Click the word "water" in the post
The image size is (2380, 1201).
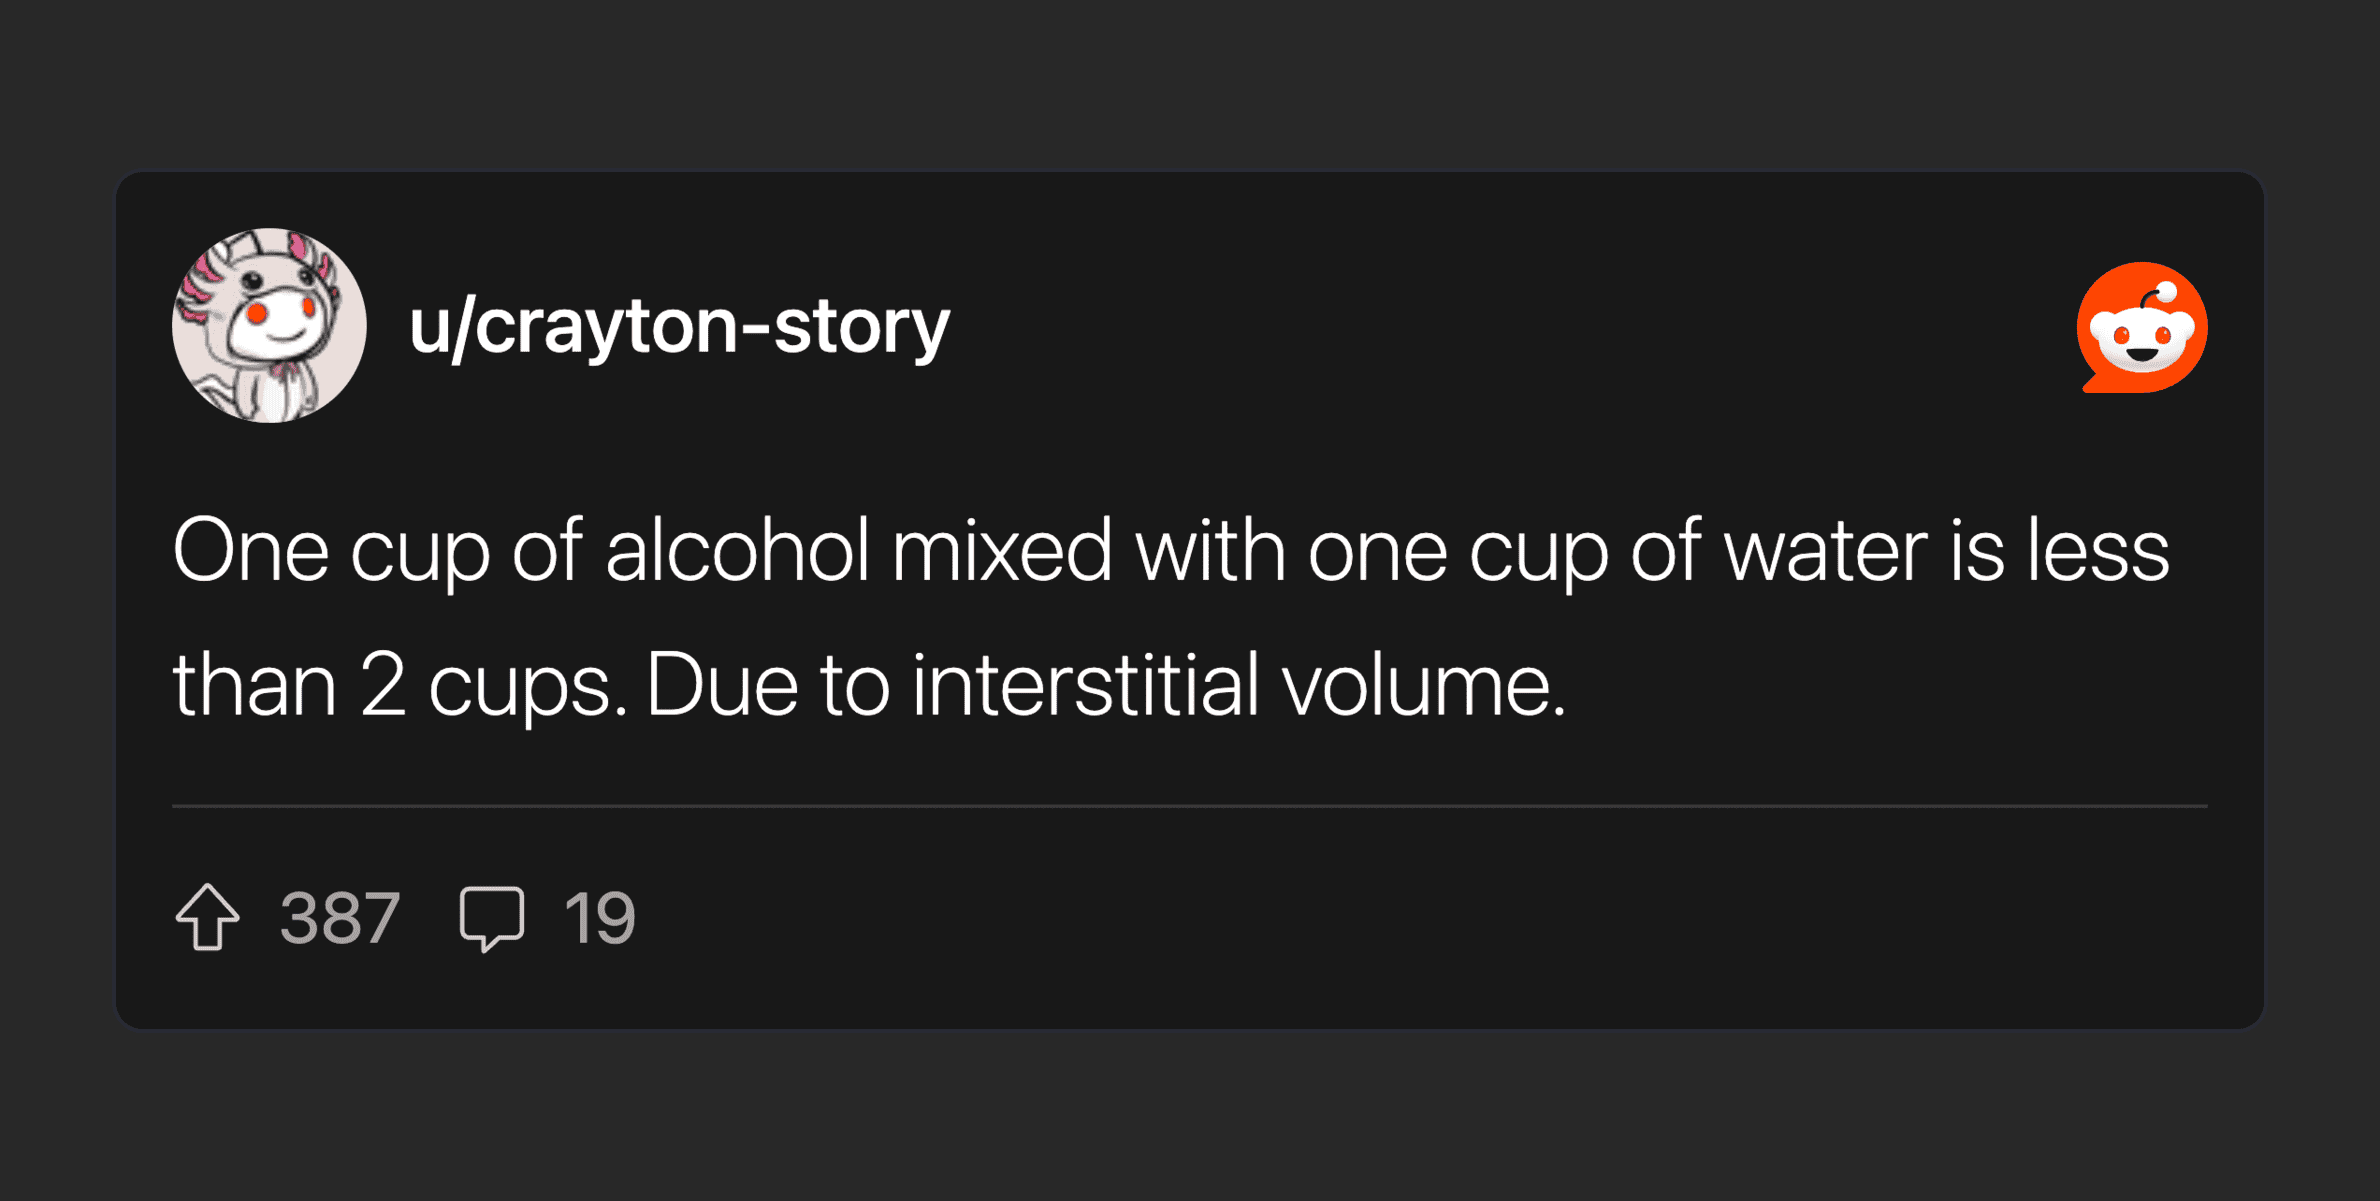tap(1825, 550)
